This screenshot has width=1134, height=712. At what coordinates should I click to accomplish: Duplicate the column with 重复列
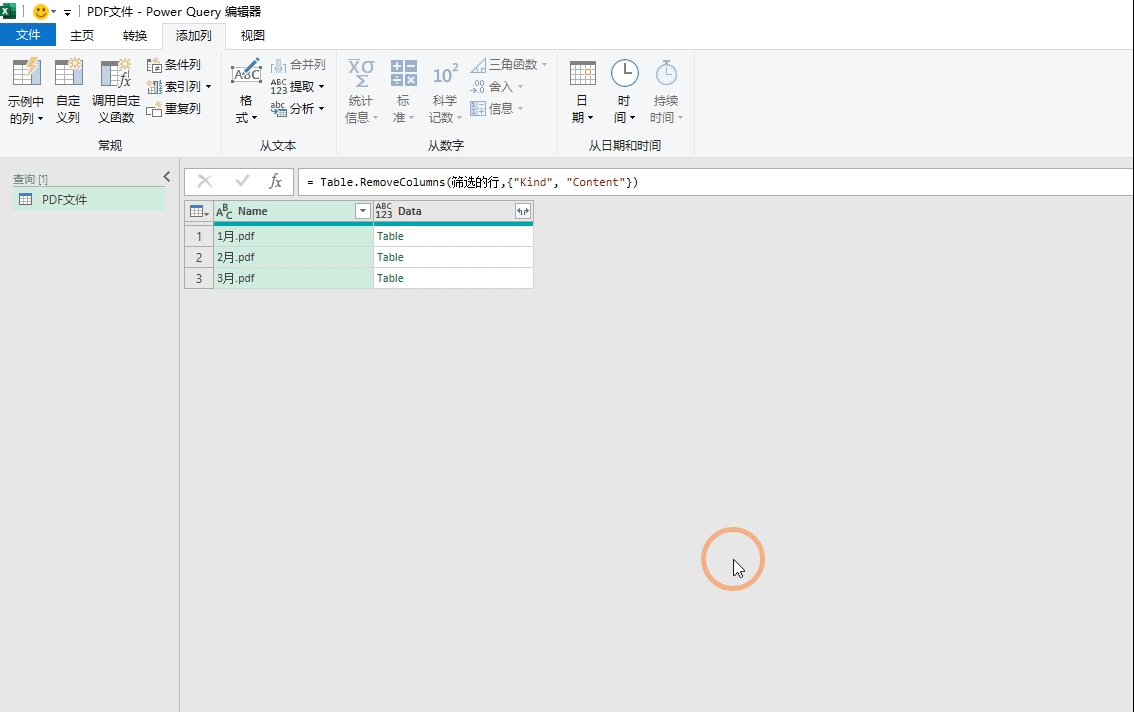coord(174,109)
